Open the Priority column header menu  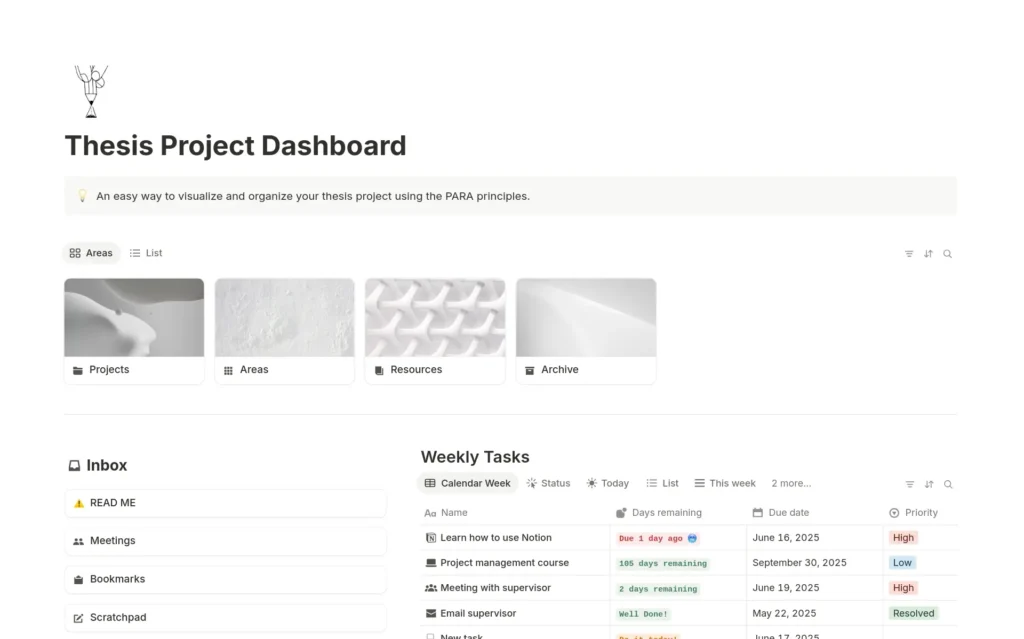click(x=914, y=513)
